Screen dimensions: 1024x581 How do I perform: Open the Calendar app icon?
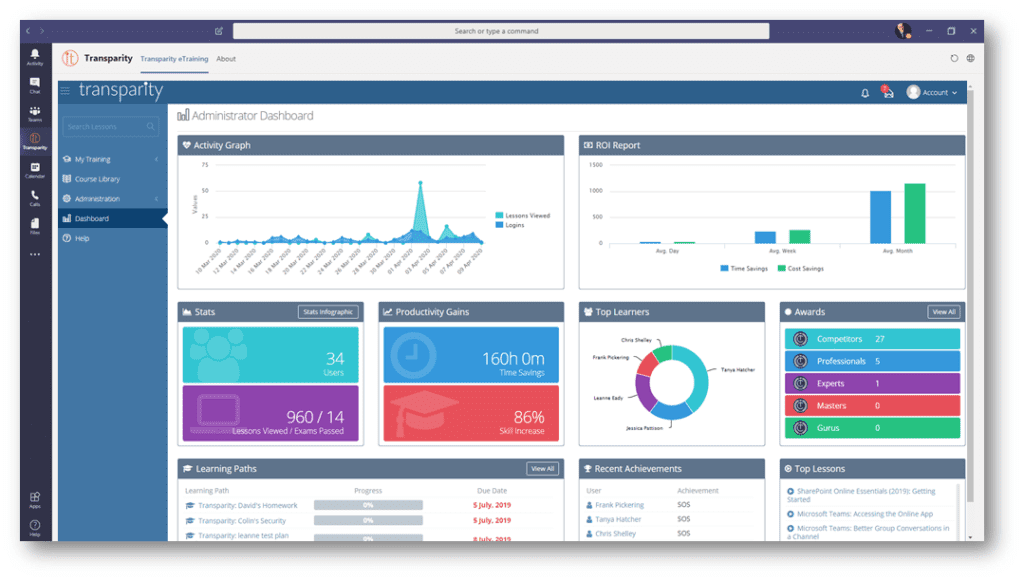(35, 169)
